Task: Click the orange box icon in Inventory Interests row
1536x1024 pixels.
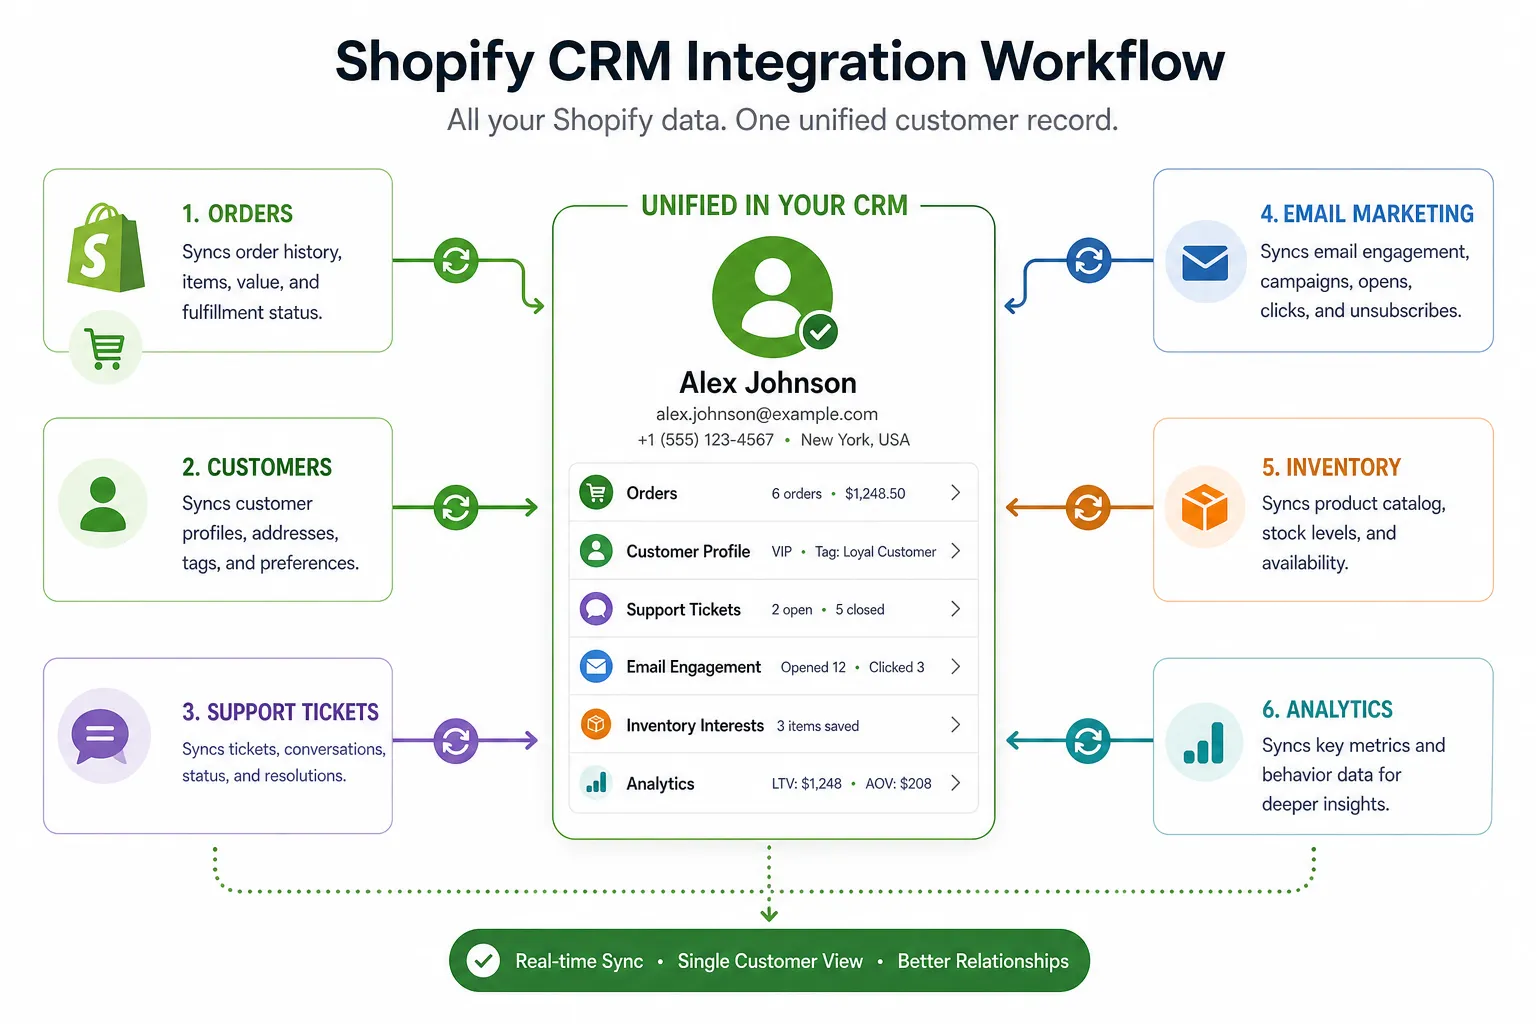Action: [596, 724]
